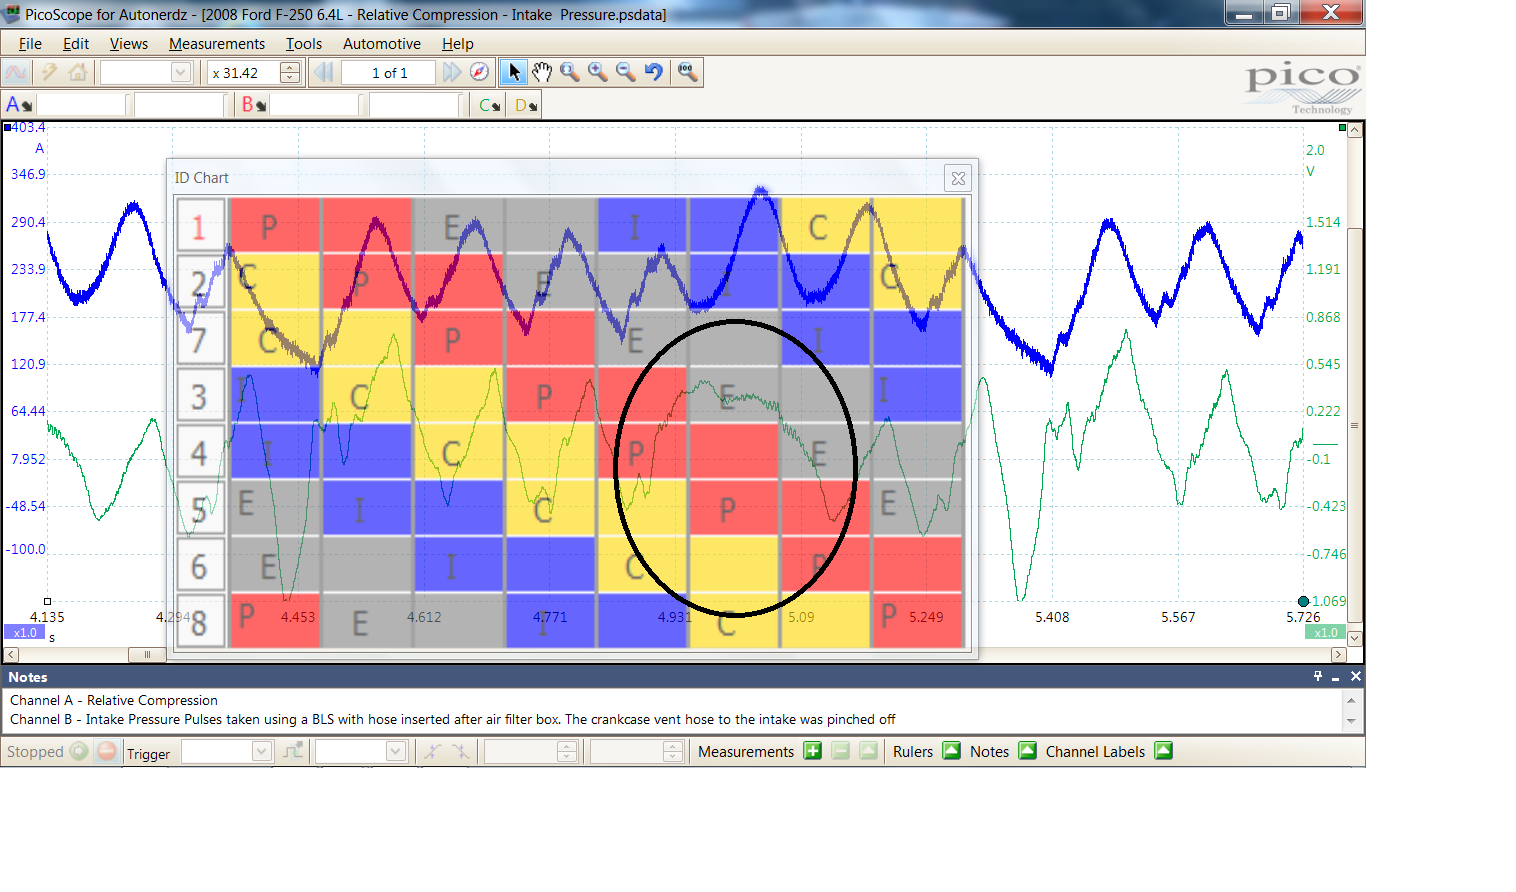The image size is (1516, 892).
Task: Toggle the Notes panel icon
Action: point(1028,751)
